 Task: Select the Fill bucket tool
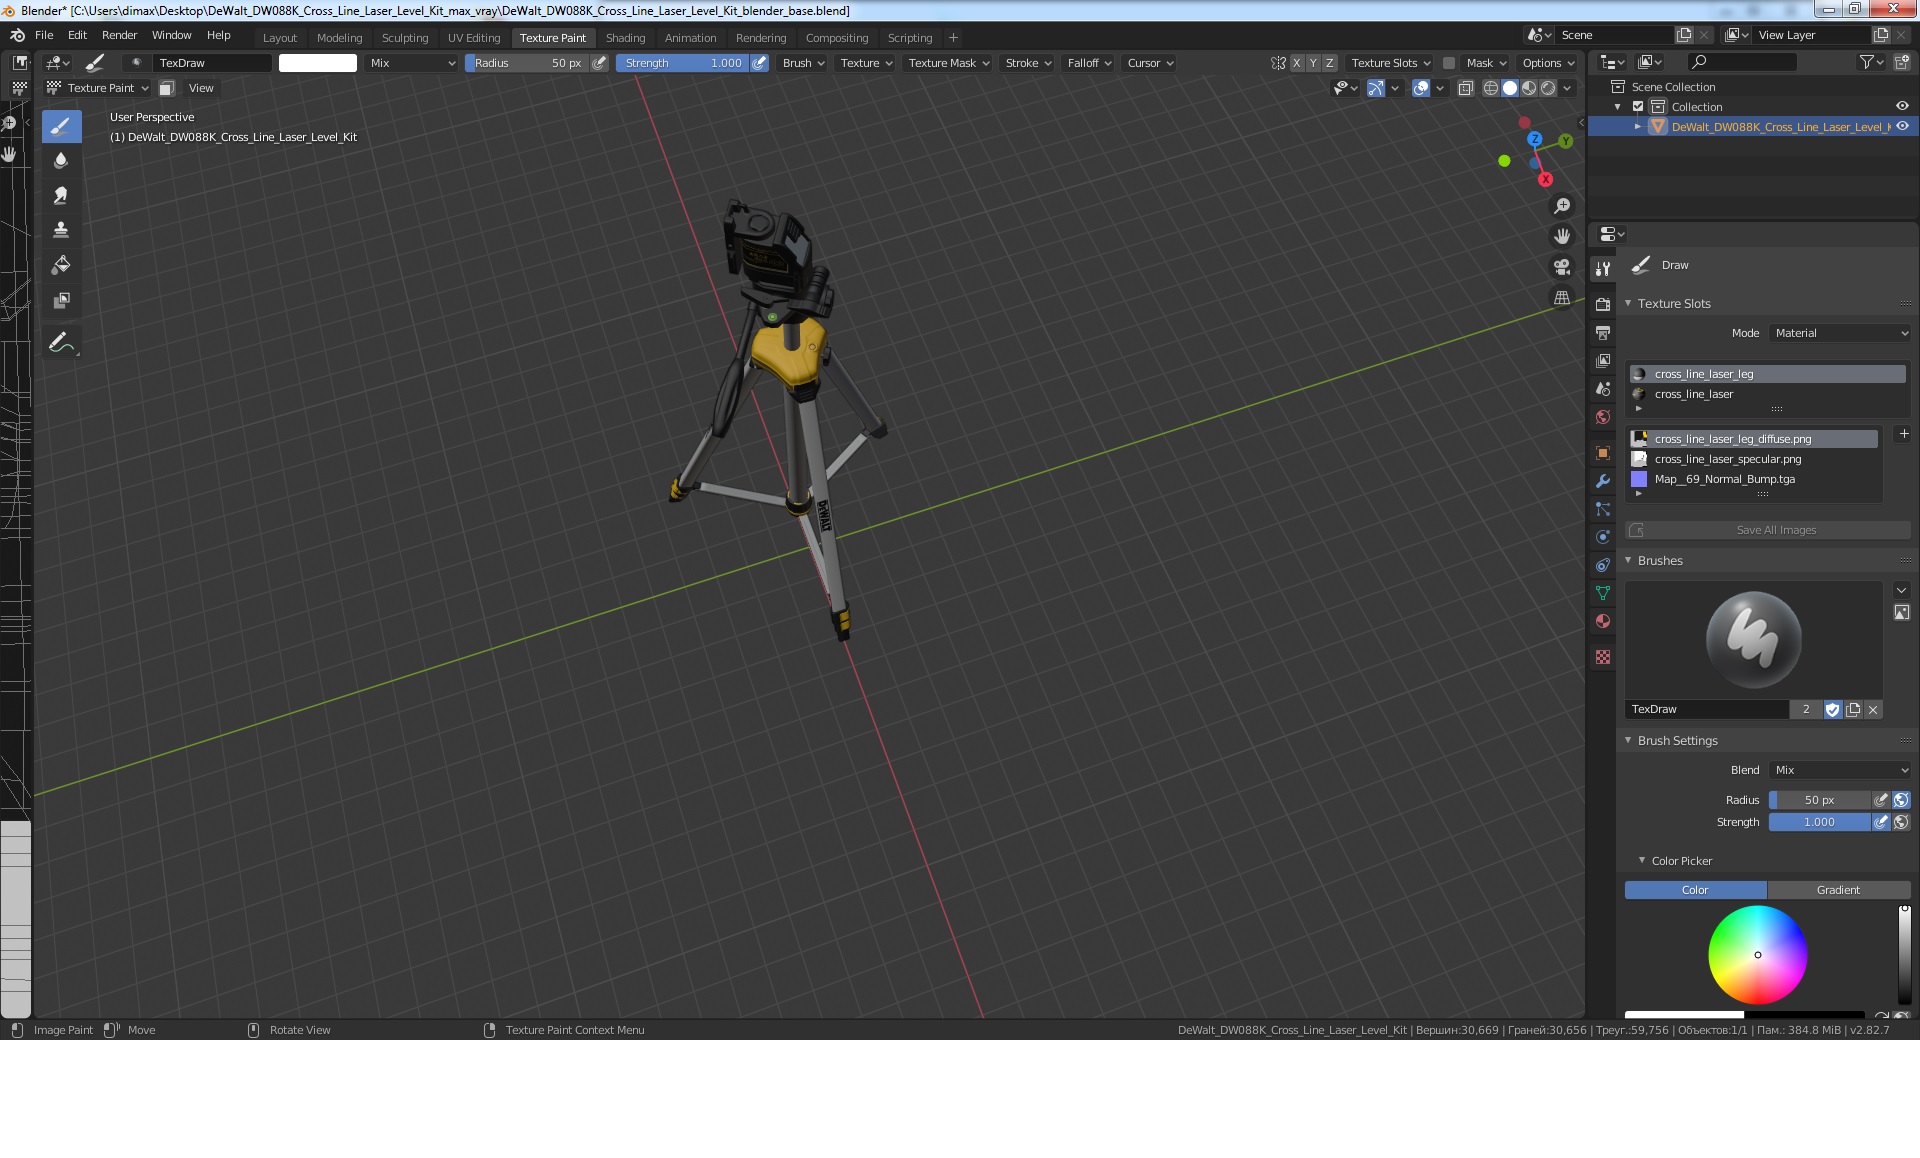coord(61,265)
